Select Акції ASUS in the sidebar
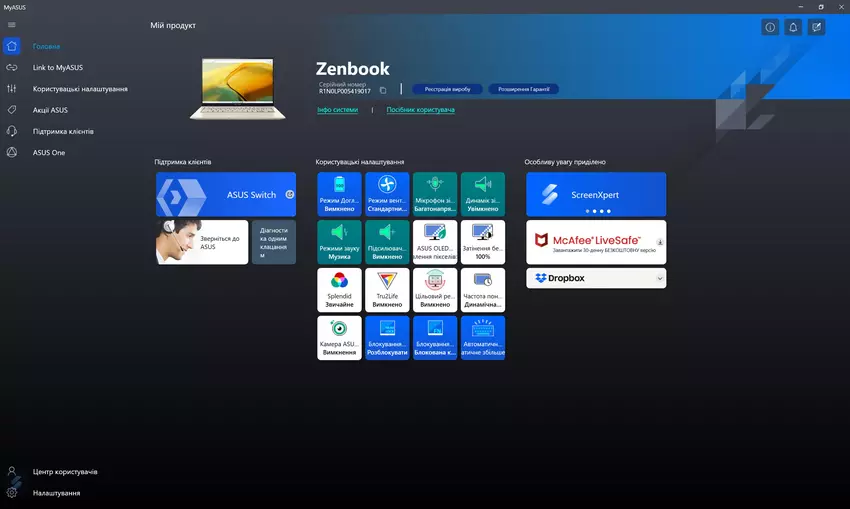Image resolution: width=850 pixels, height=509 pixels. [x=50, y=110]
